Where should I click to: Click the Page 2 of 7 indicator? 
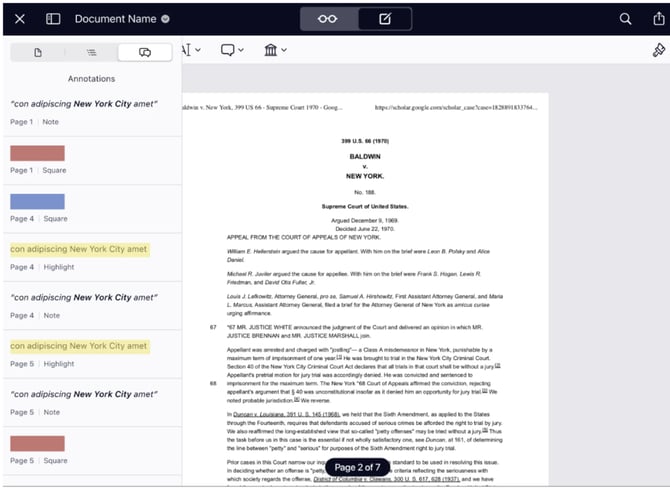click(357, 468)
